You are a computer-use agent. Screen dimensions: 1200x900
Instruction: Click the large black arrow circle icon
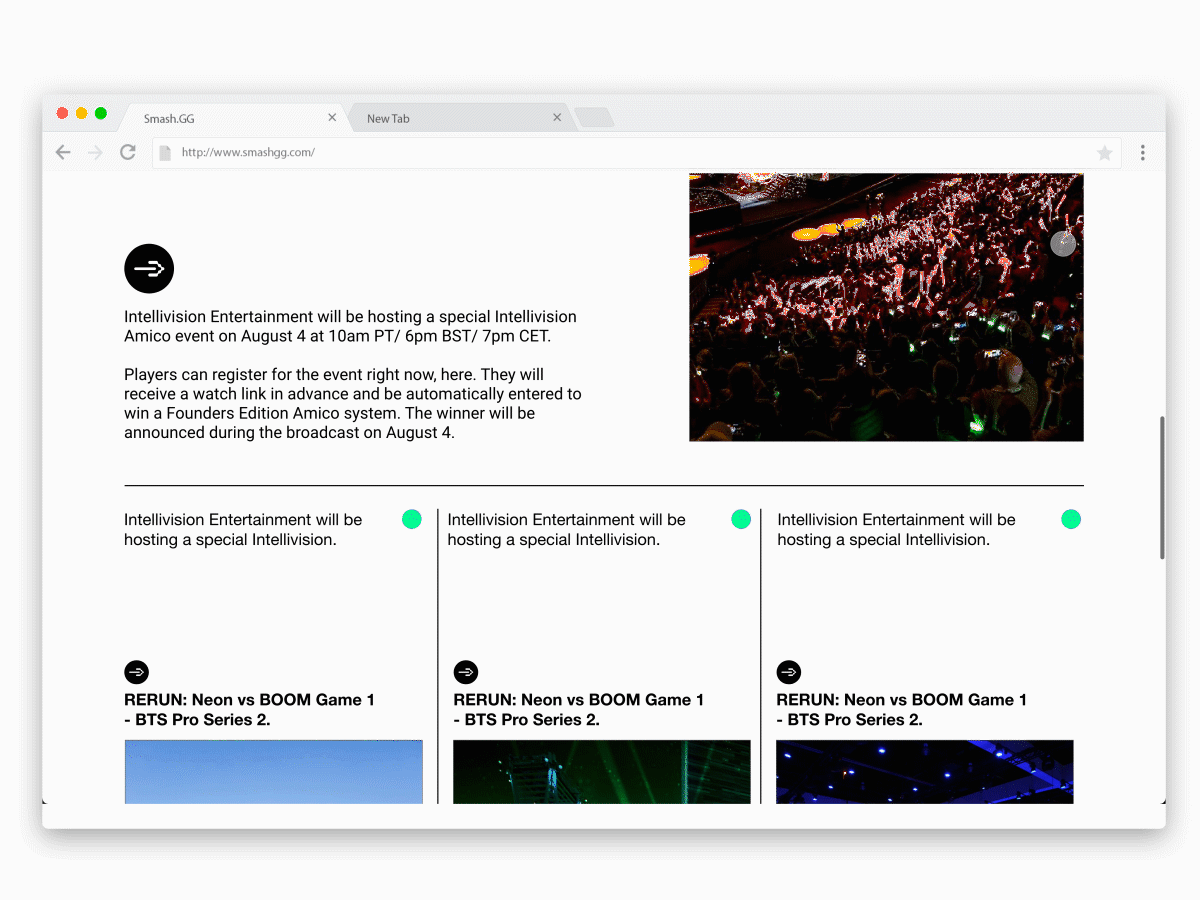[149, 268]
